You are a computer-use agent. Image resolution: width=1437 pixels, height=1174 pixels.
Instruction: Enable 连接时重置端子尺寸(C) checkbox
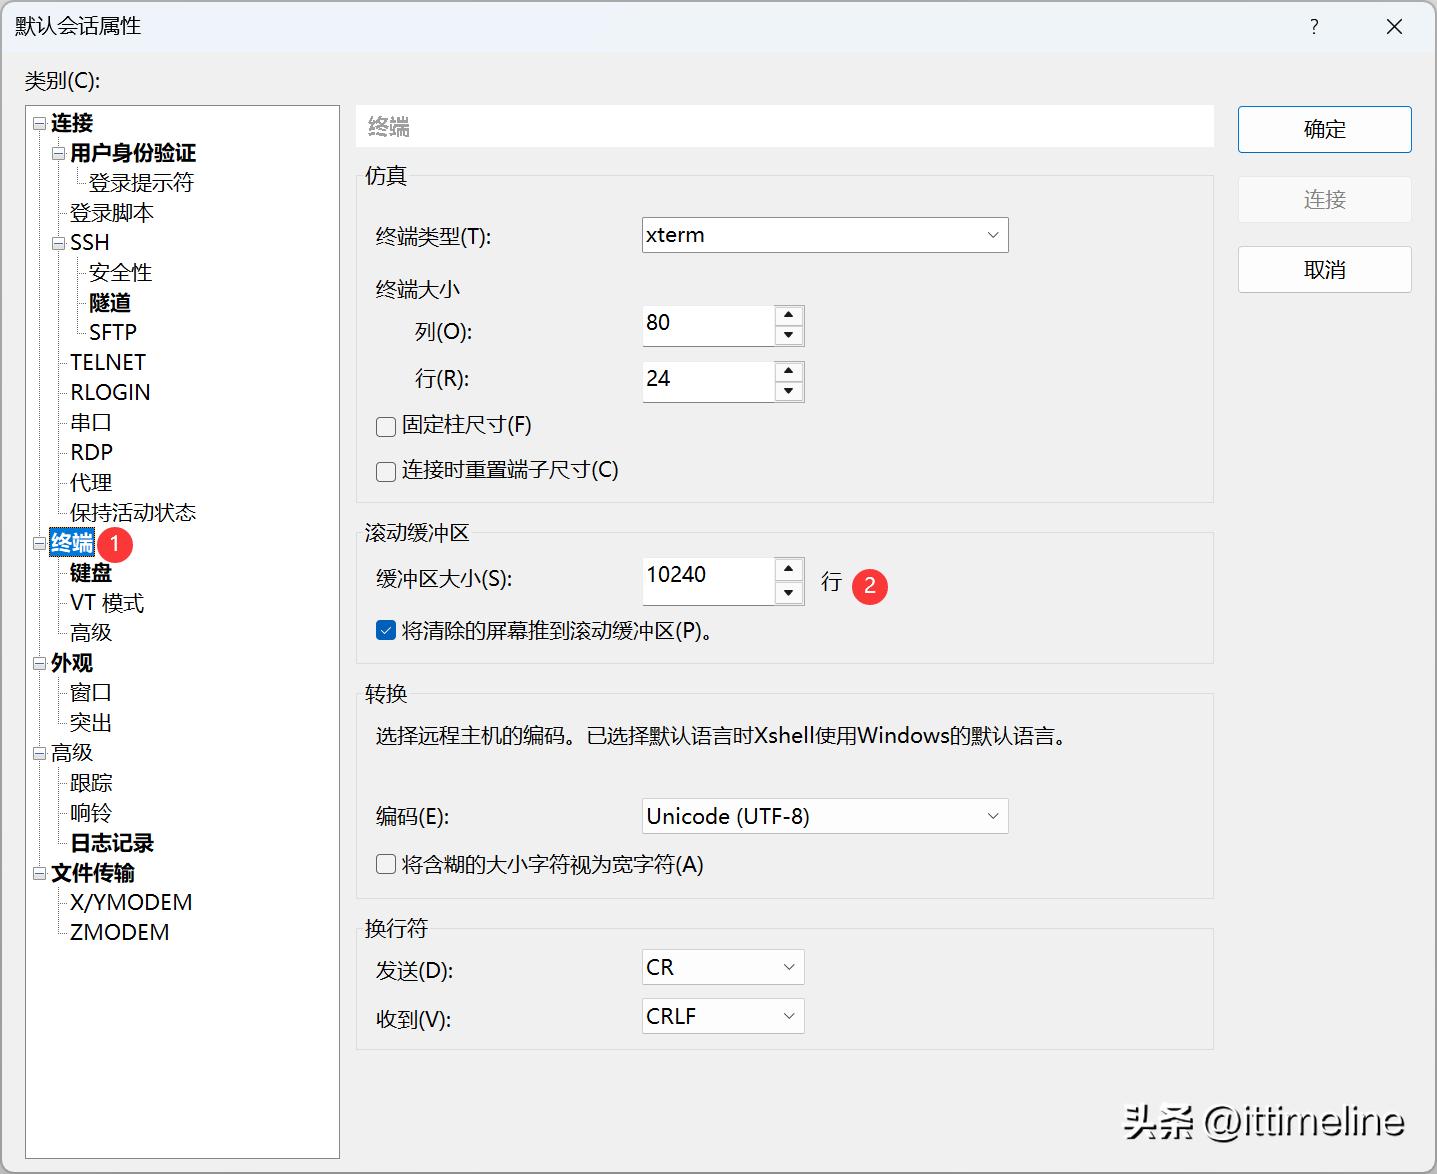(386, 472)
